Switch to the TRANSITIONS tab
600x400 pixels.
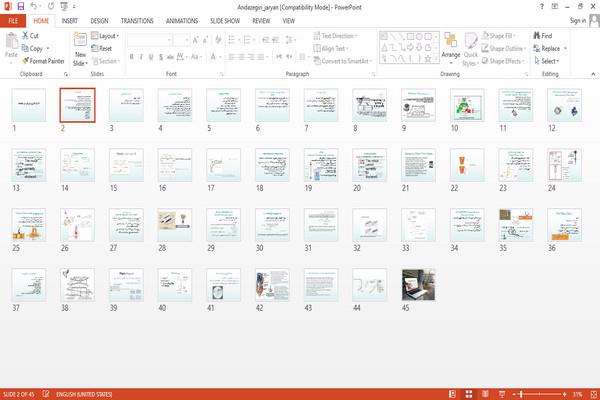click(x=137, y=21)
